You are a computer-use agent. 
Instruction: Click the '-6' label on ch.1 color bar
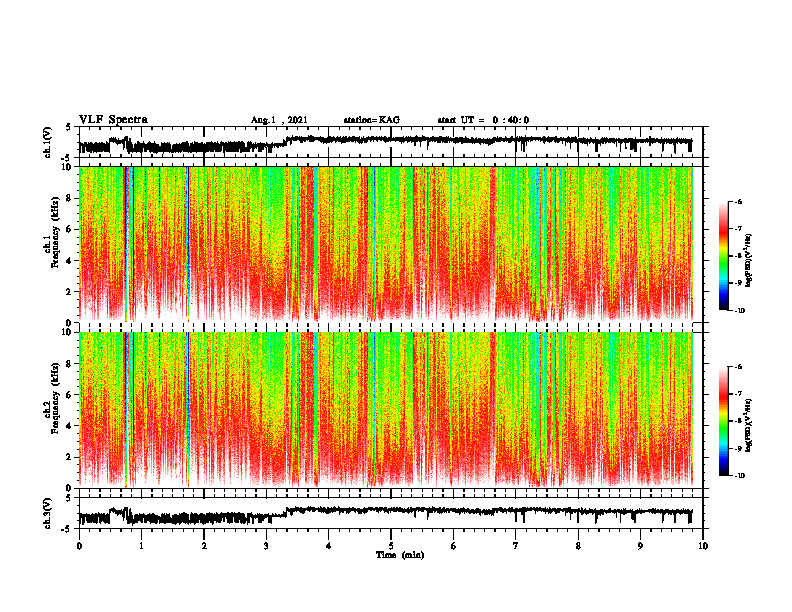pyautogui.click(x=738, y=201)
